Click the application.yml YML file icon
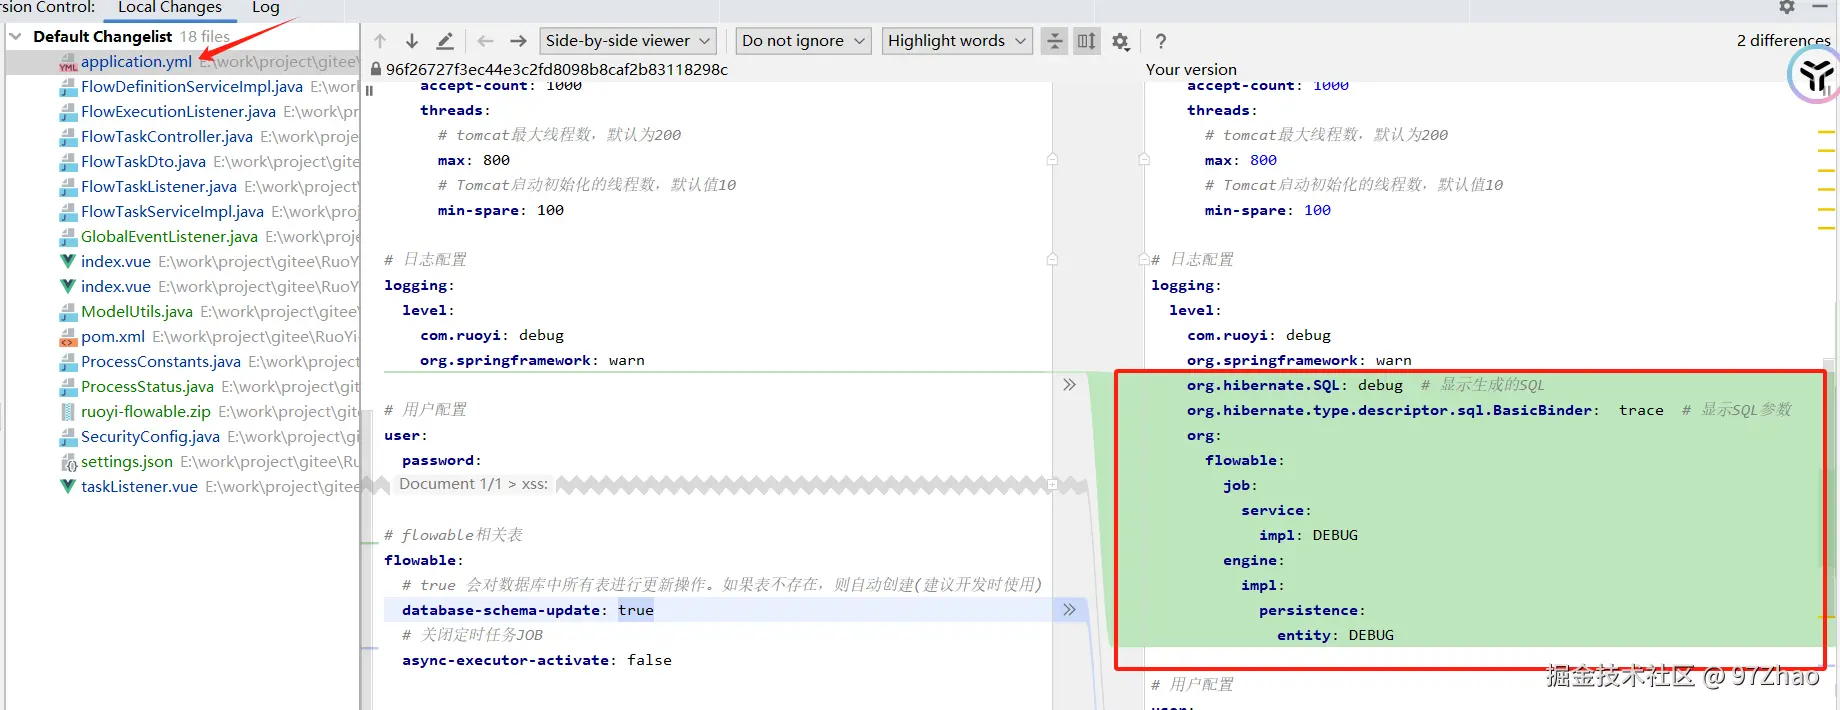 68,62
